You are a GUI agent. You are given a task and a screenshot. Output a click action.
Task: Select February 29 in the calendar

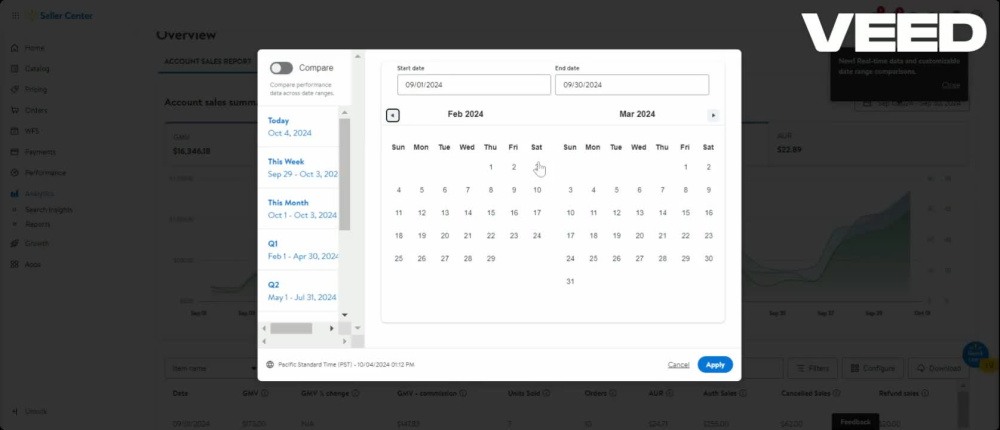[x=490, y=258]
